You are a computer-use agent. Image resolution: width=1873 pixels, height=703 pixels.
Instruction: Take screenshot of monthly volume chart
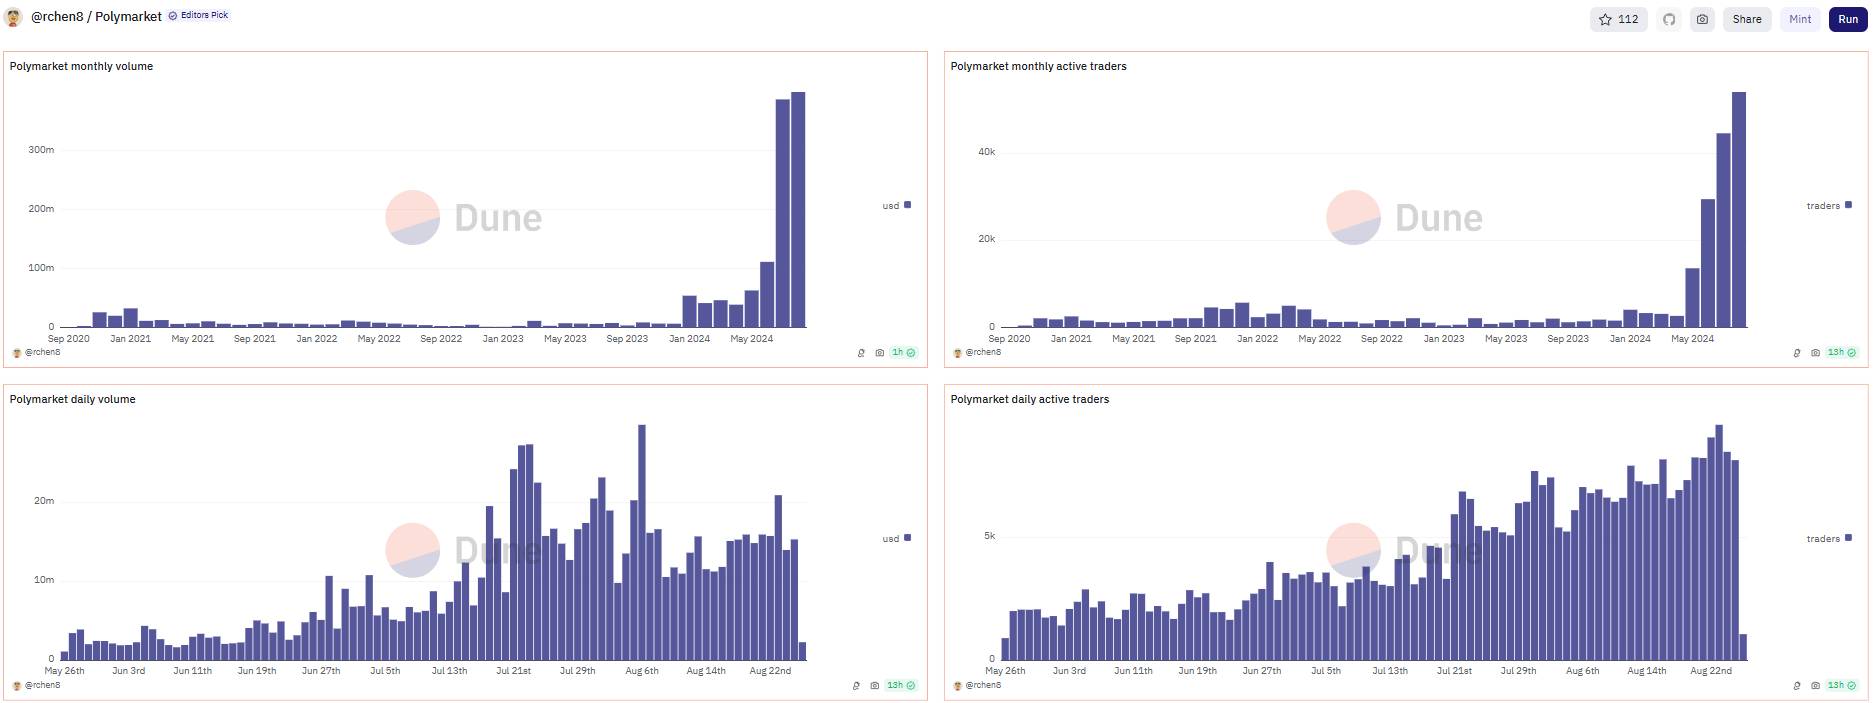click(879, 353)
